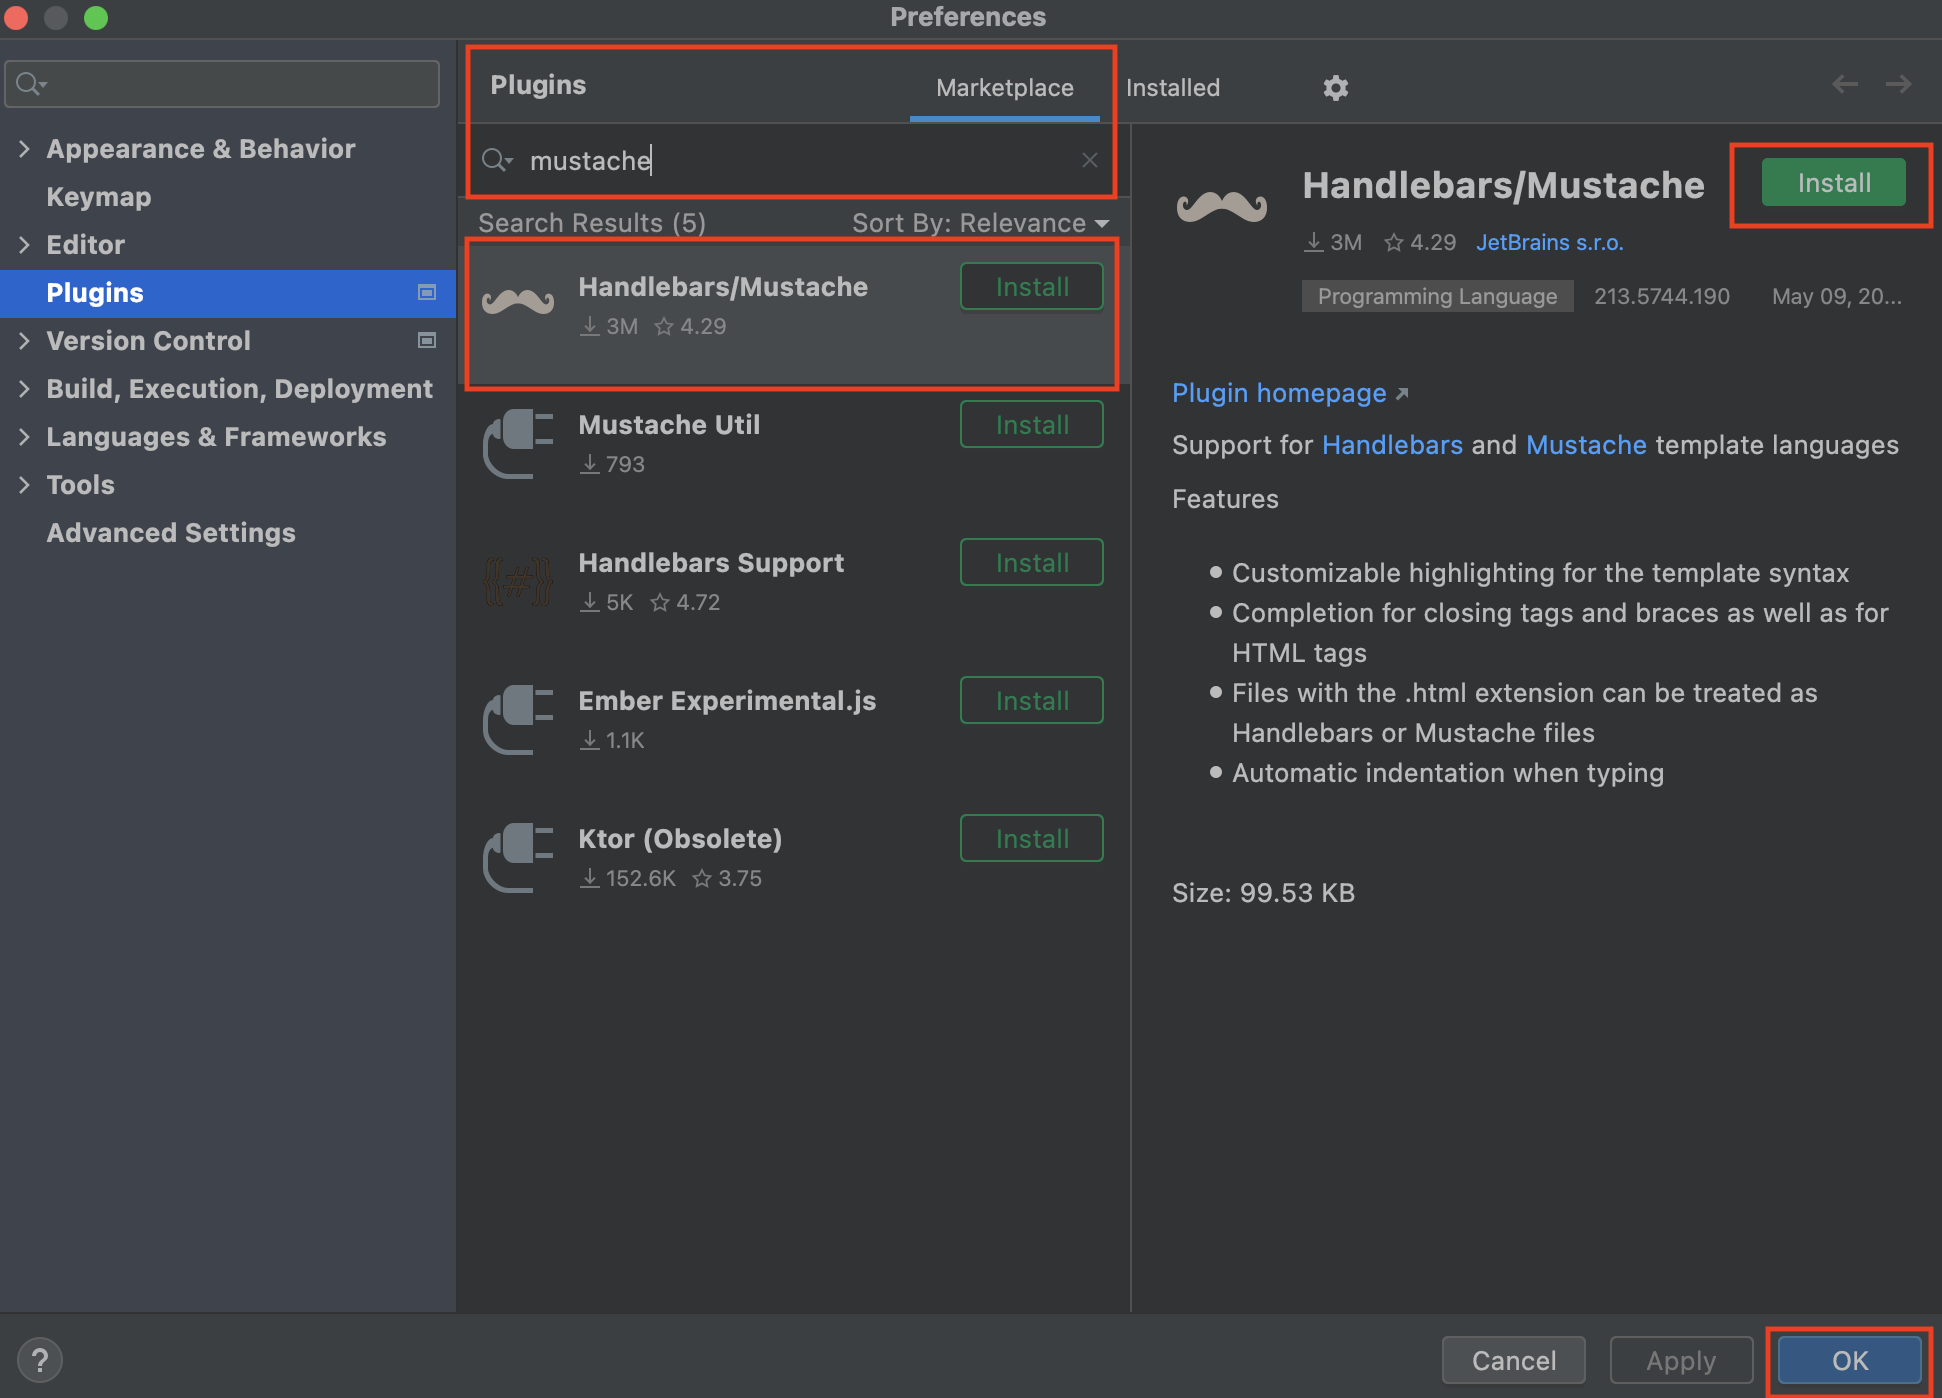
Task: Expand Languages & Frameworks section
Action: point(24,436)
